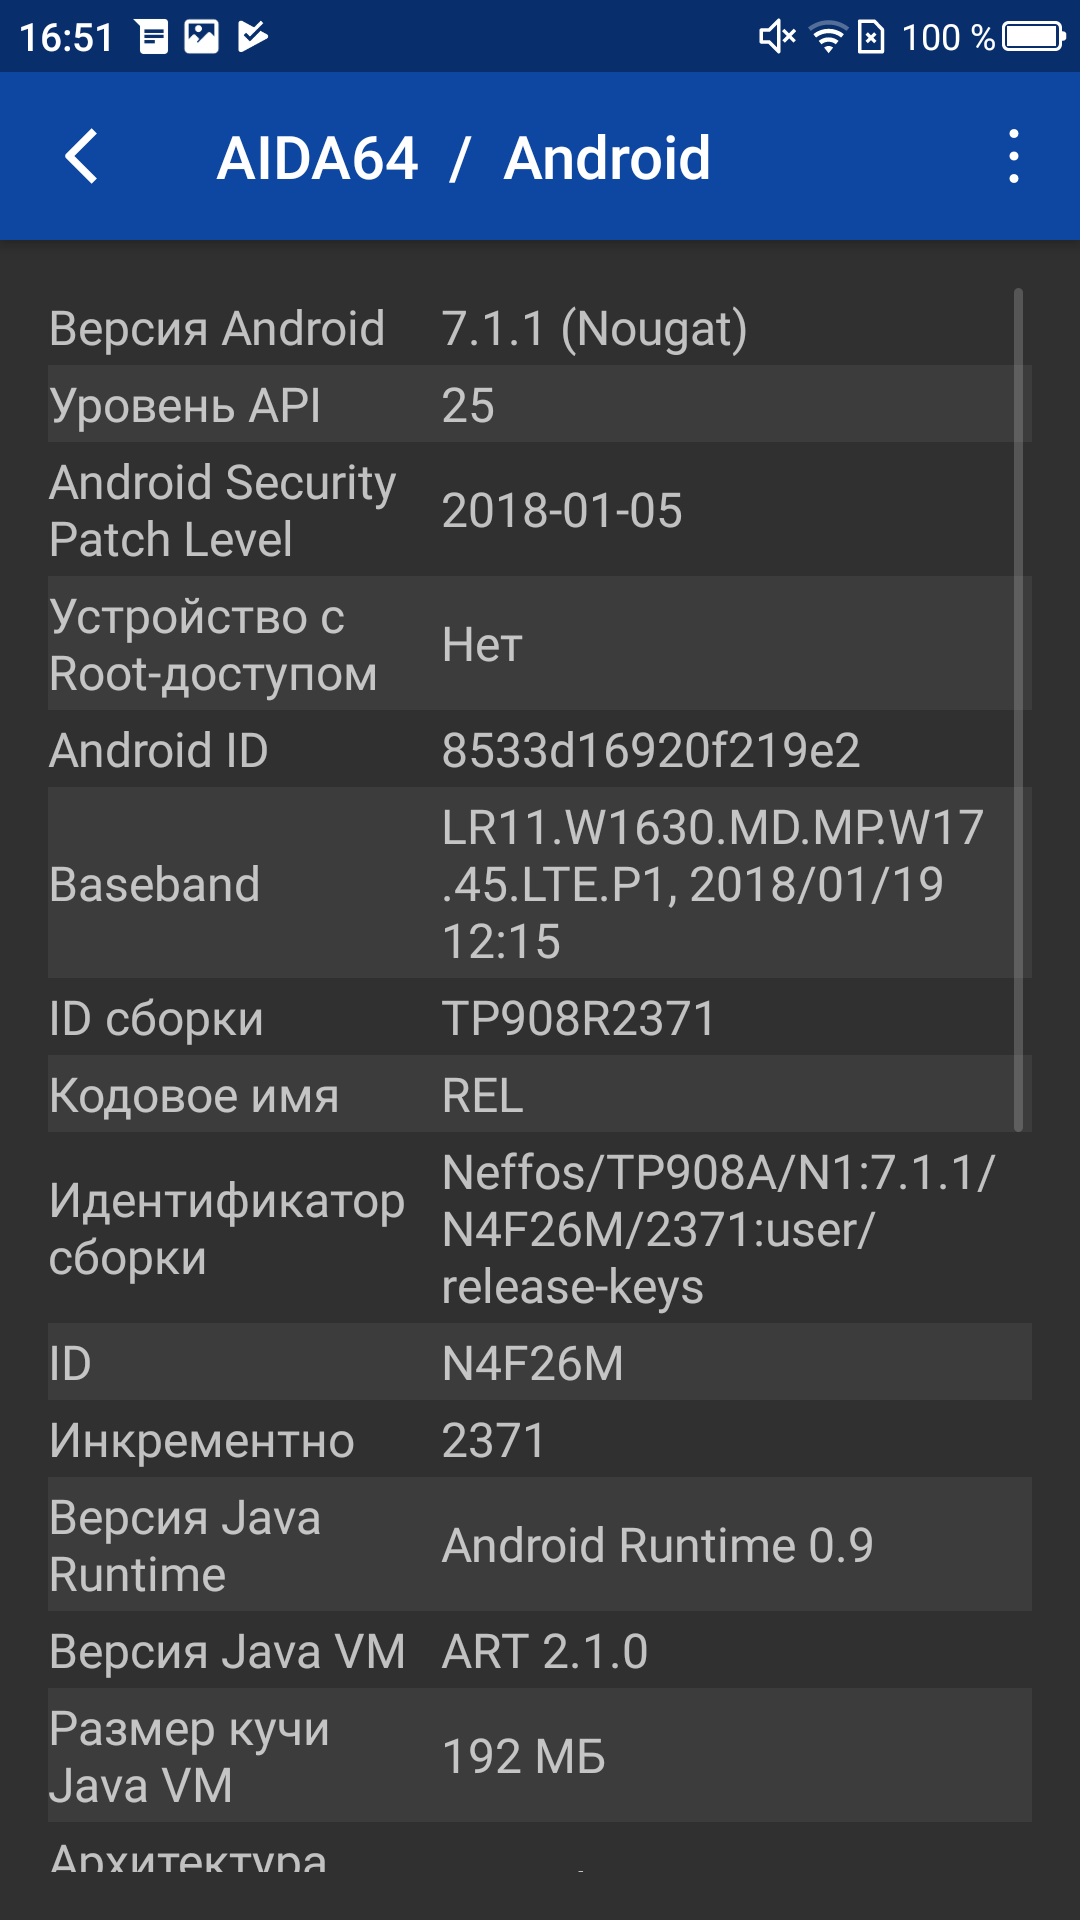Viewport: 1080px width, 1920px height.
Task: Tap the document notification icon
Action: point(153,38)
